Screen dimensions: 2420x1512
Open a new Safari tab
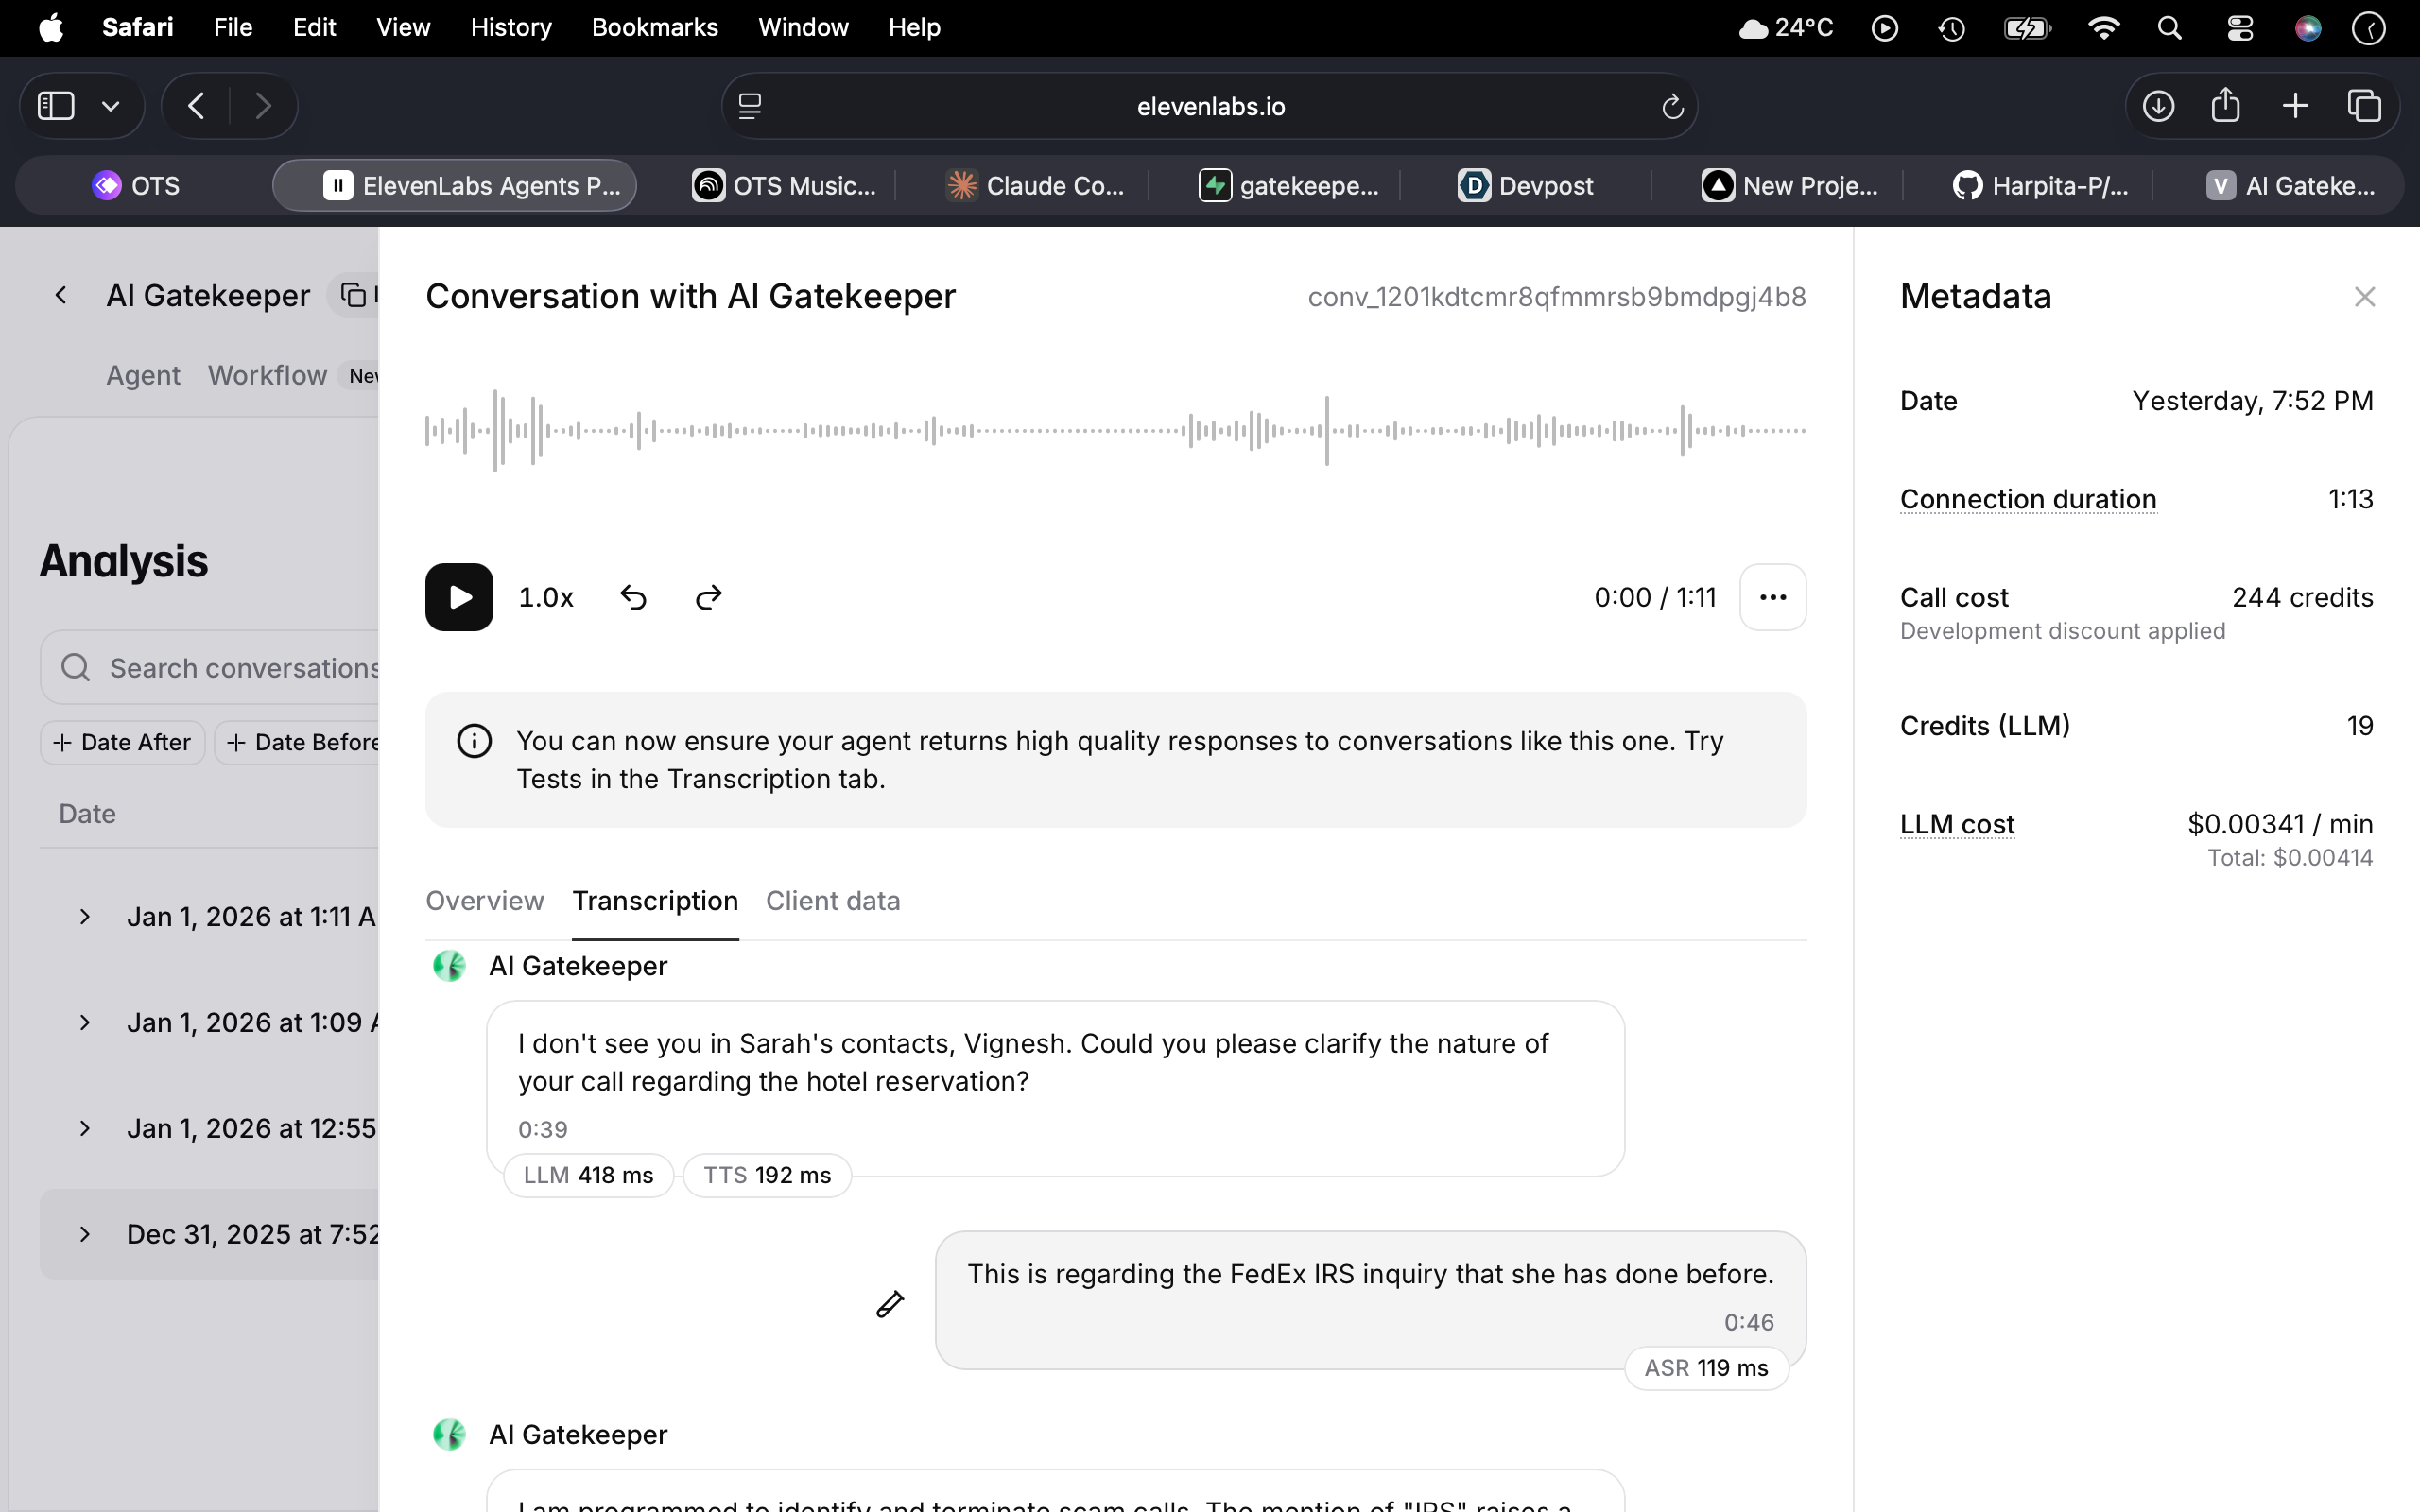pyautogui.click(x=2296, y=106)
